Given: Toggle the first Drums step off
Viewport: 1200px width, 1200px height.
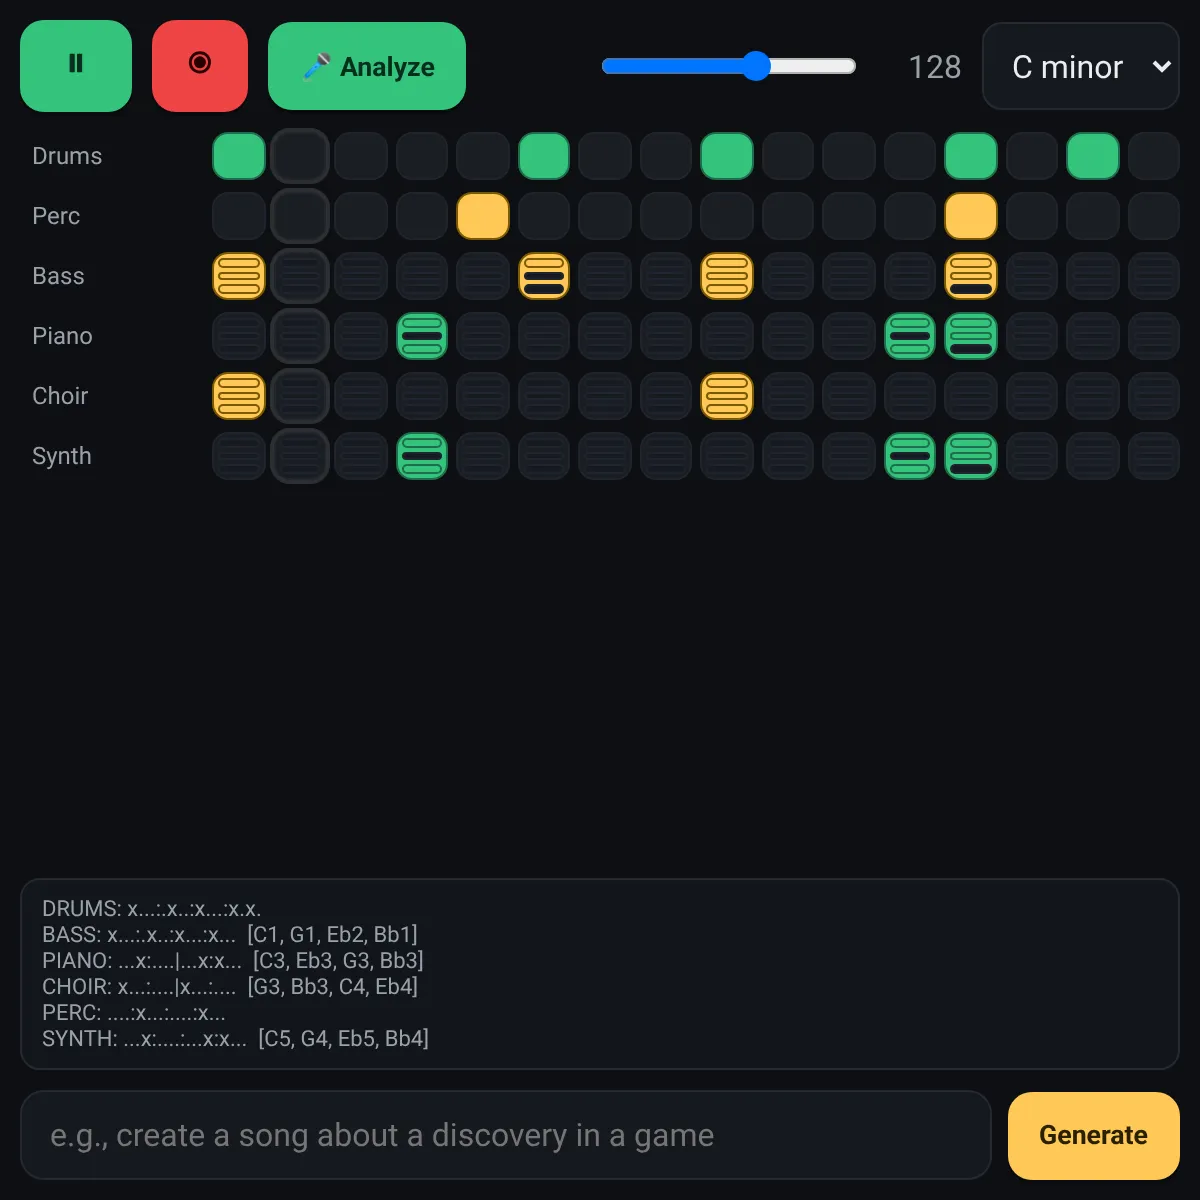Looking at the screenshot, I should 239,156.
